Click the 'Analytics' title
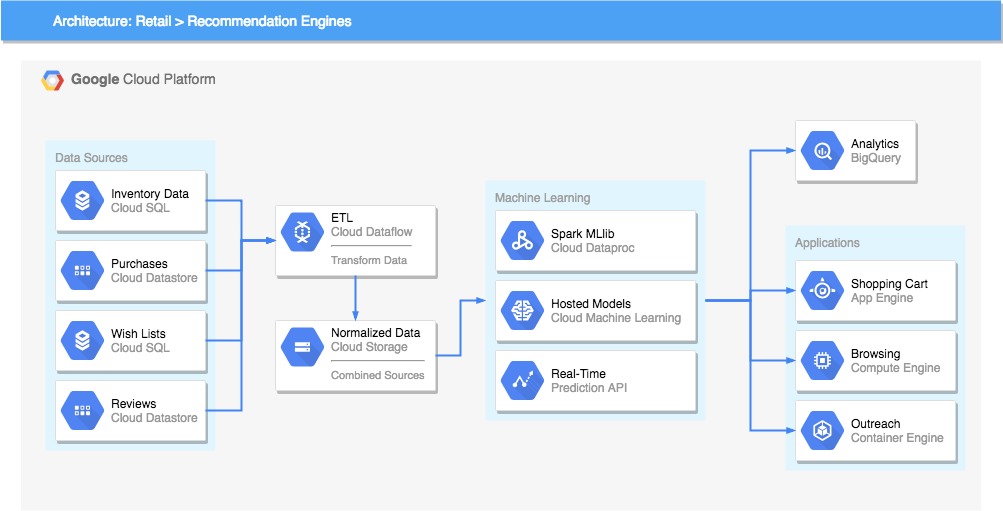The image size is (1003, 511). [874, 144]
